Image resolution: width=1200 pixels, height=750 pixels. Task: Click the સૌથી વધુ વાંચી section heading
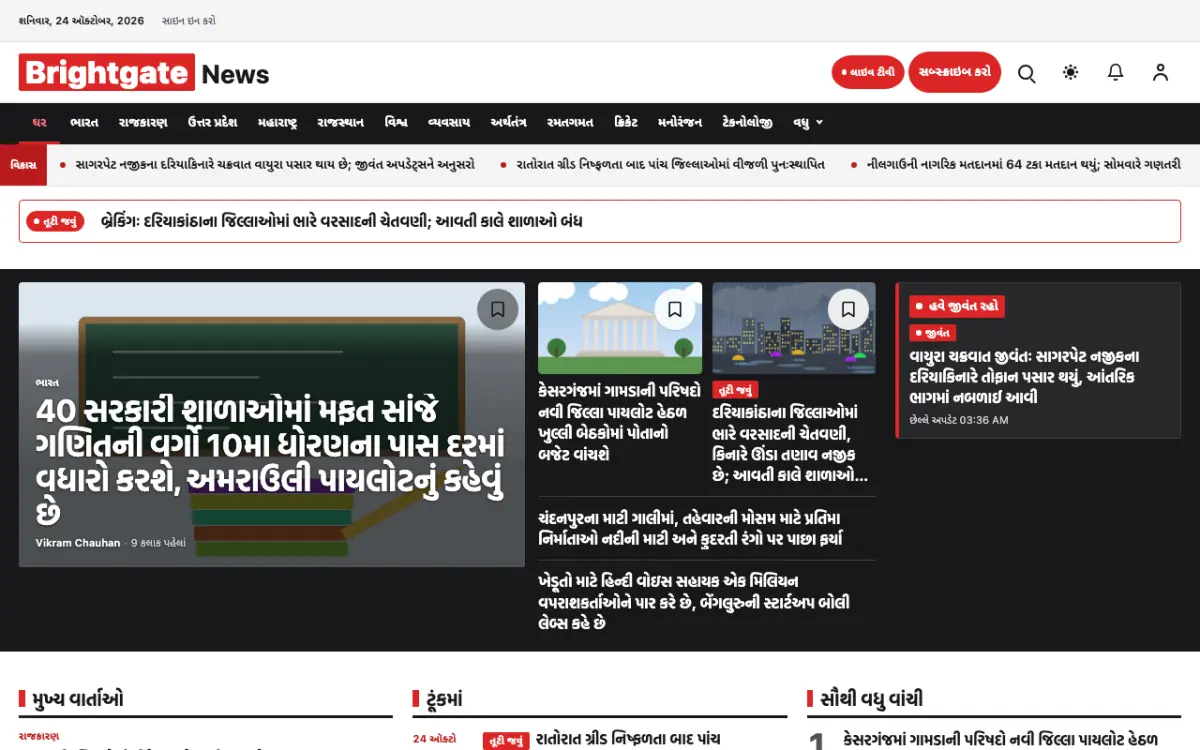pyautogui.click(x=871, y=699)
